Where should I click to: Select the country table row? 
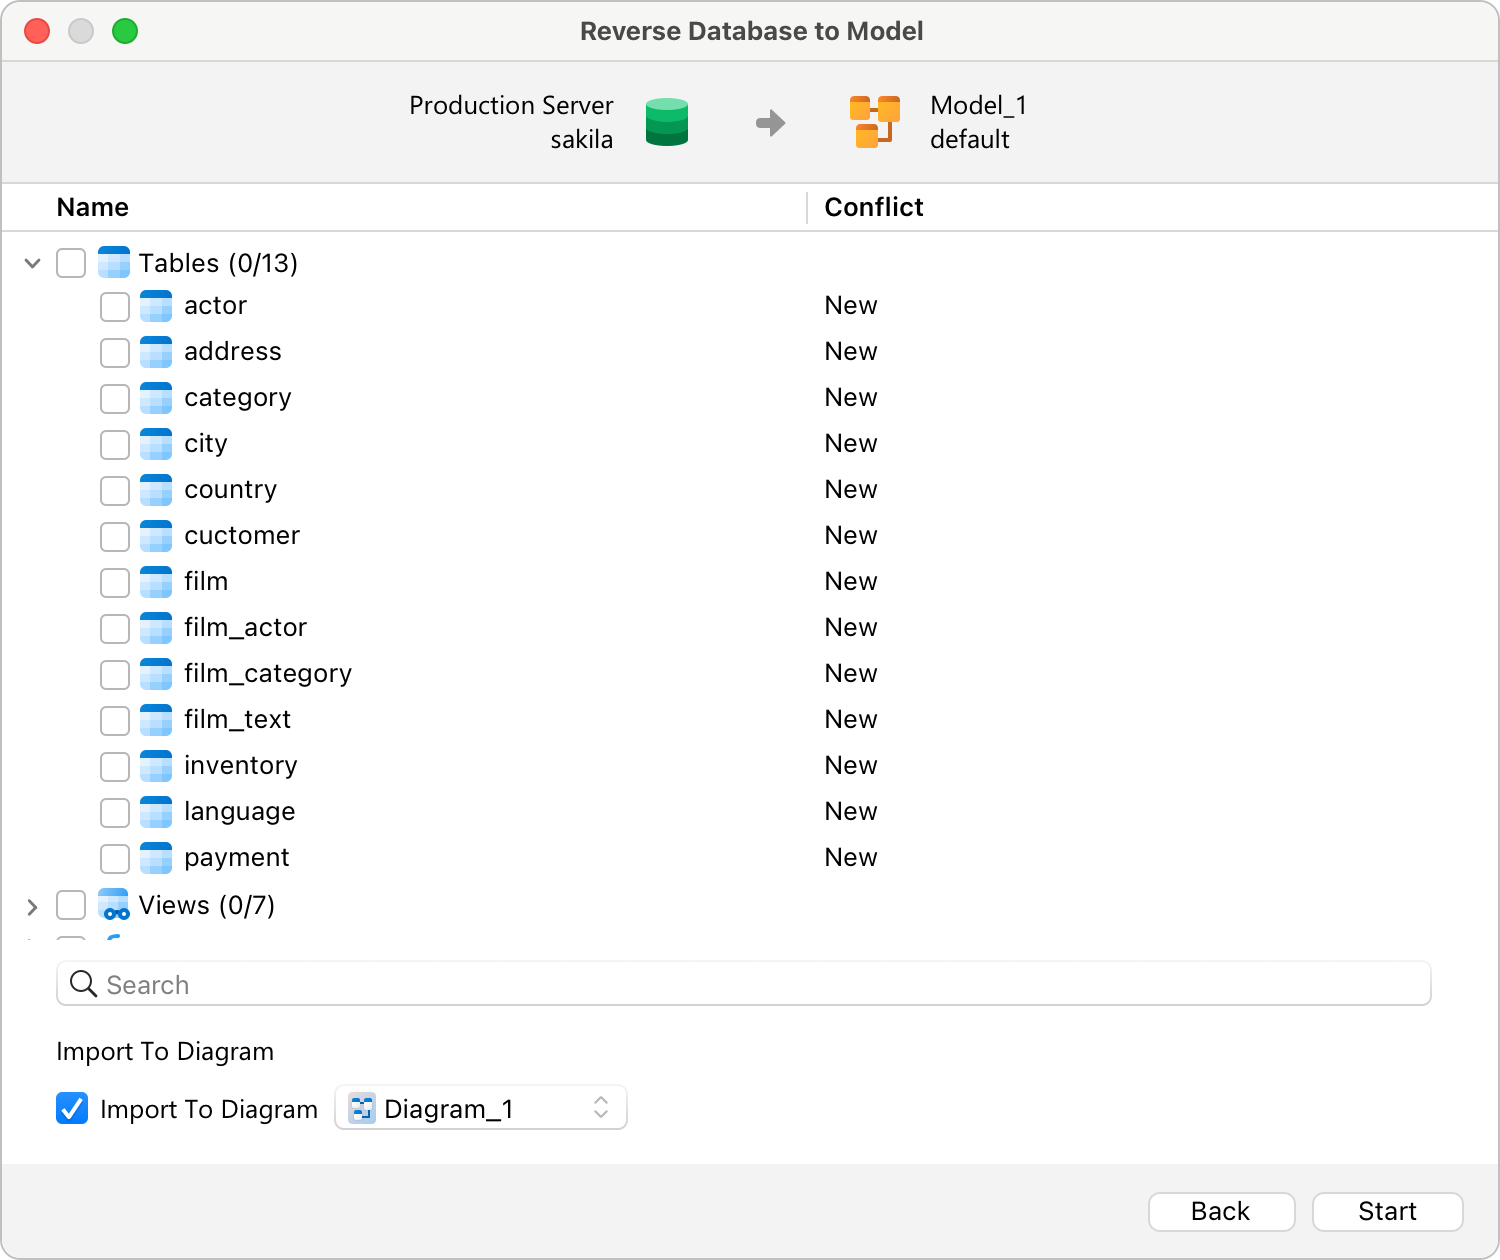pyautogui.click(x=230, y=490)
